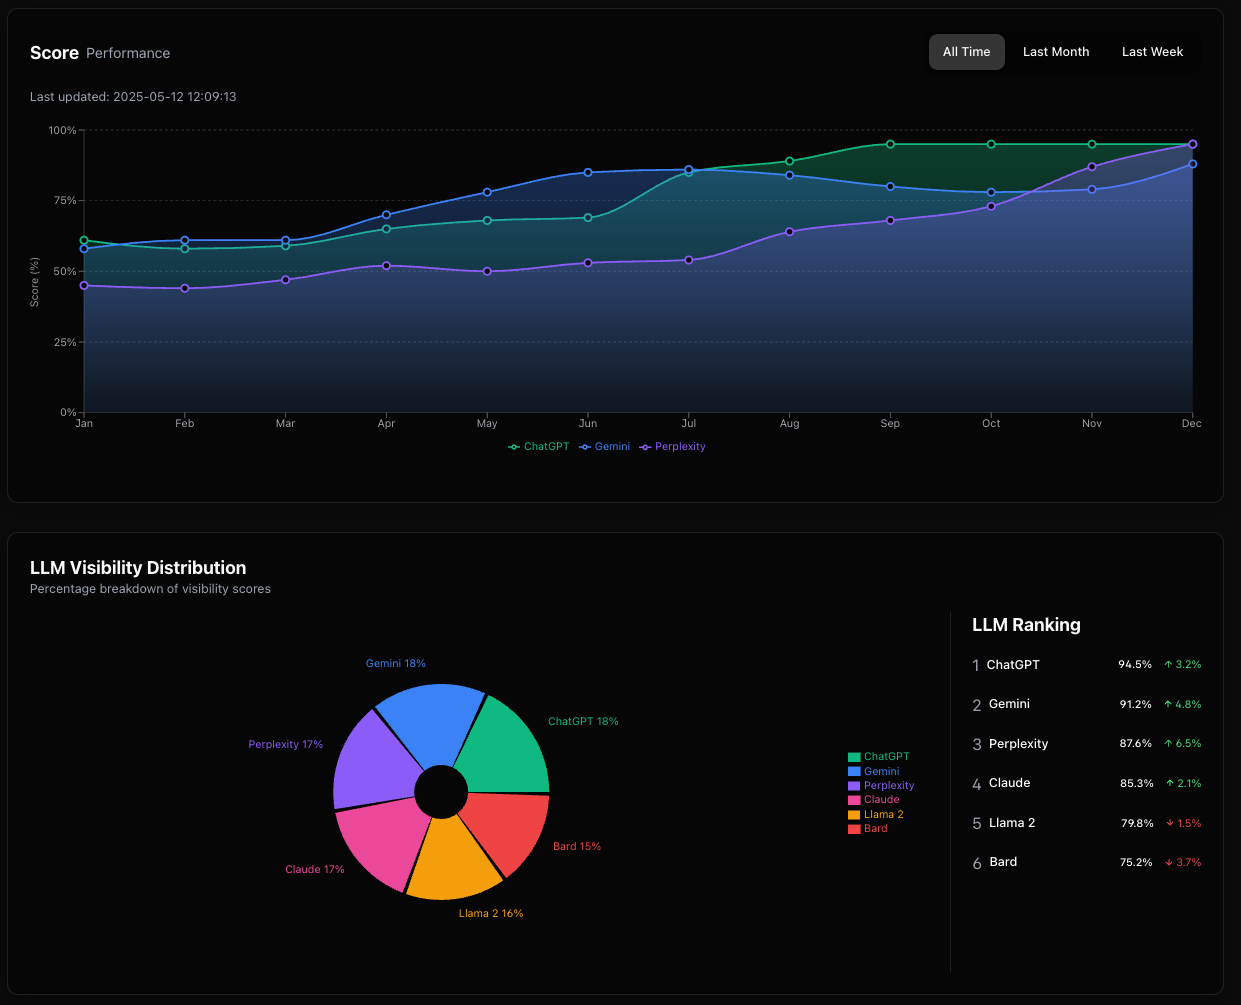Click the Gemini up-arrow 4.8% change indicator
1241x1005 pixels.
[1183, 704]
